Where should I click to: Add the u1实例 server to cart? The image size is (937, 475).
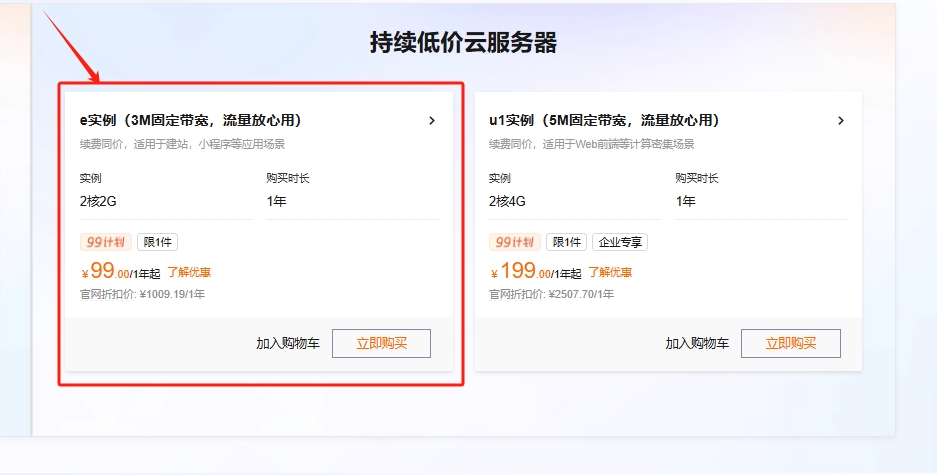[697, 344]
